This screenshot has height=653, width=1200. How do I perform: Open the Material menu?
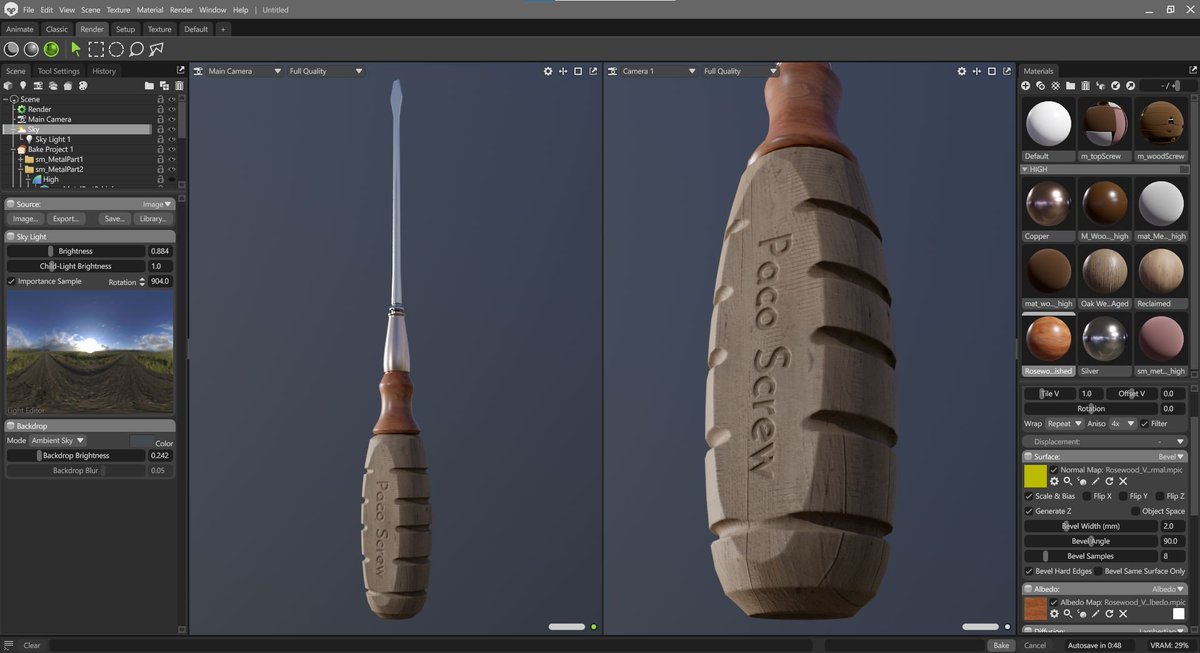pos(150,10)
